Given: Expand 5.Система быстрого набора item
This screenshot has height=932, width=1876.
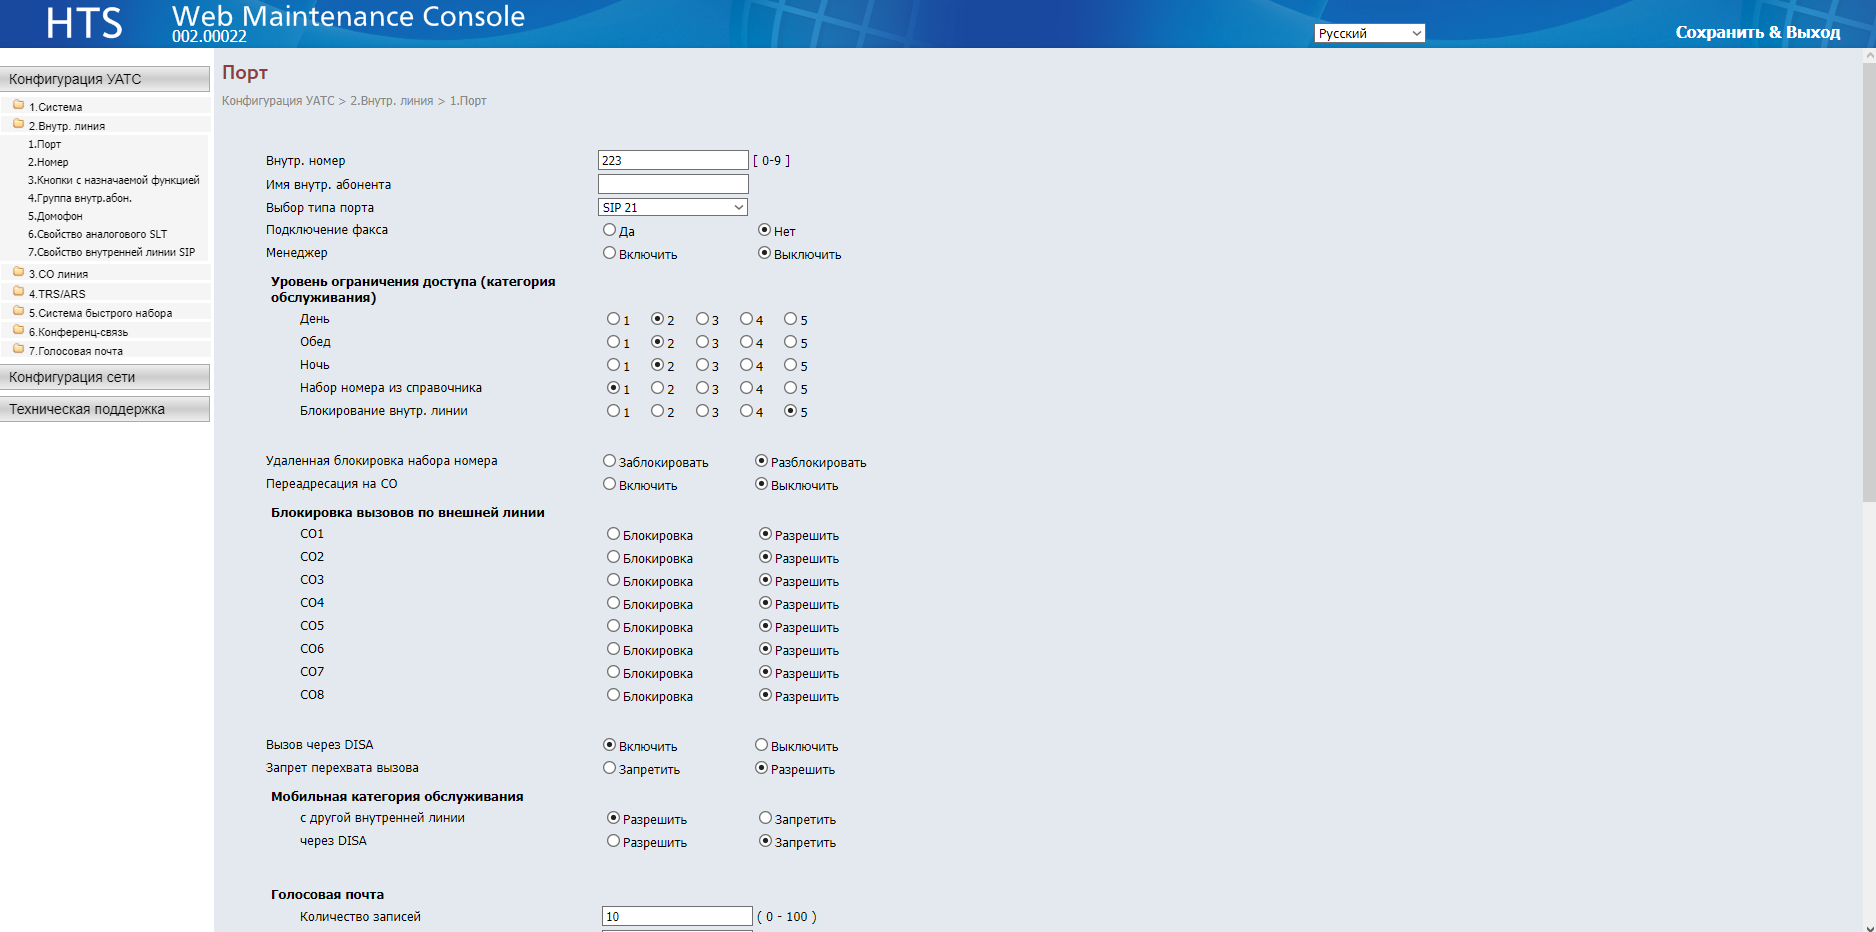Looking at the screenshot, I should tap(100, 313).
